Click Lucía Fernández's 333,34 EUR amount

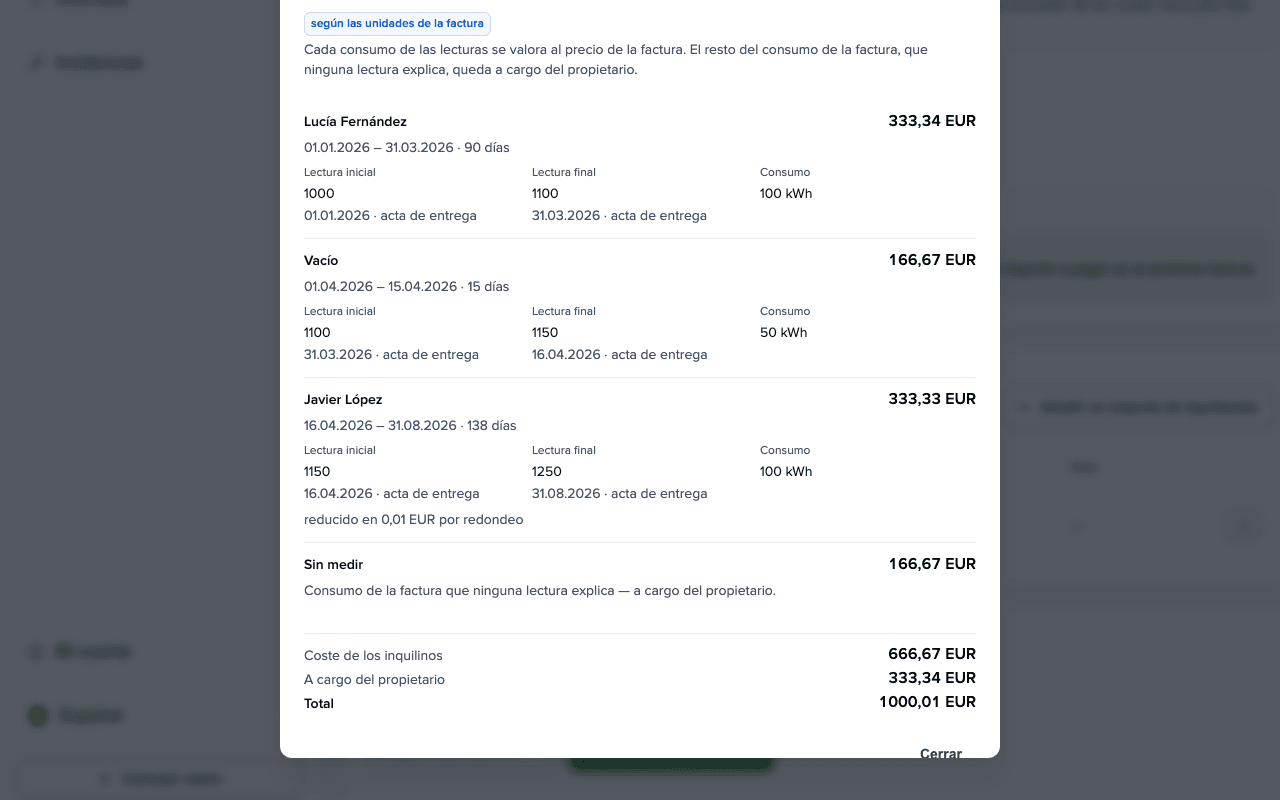932,121
